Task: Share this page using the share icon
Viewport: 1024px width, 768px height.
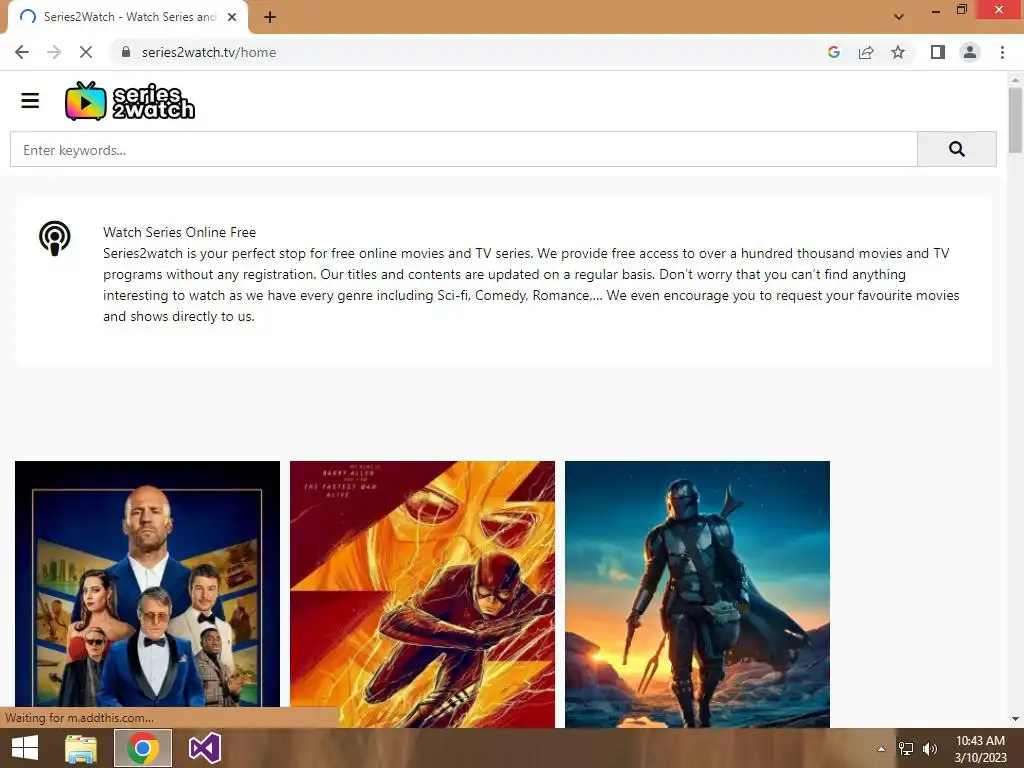Action: point(866,52)
